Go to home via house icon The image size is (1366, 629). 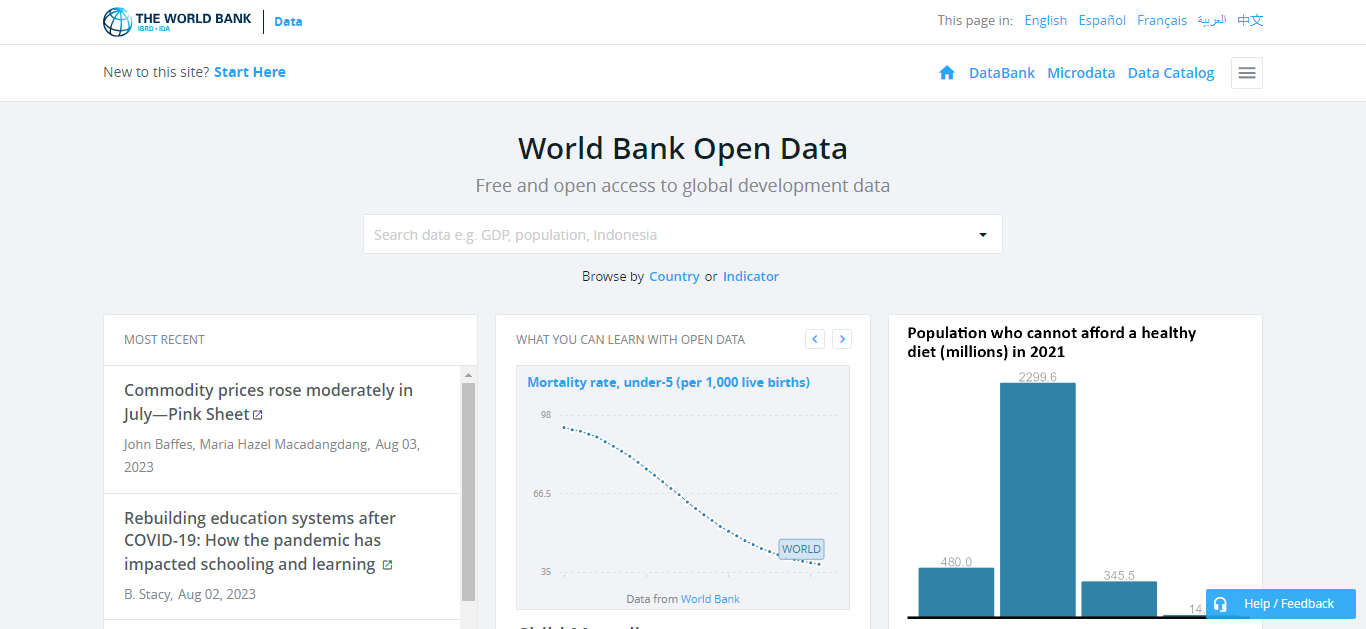click(x=947, y=73)
